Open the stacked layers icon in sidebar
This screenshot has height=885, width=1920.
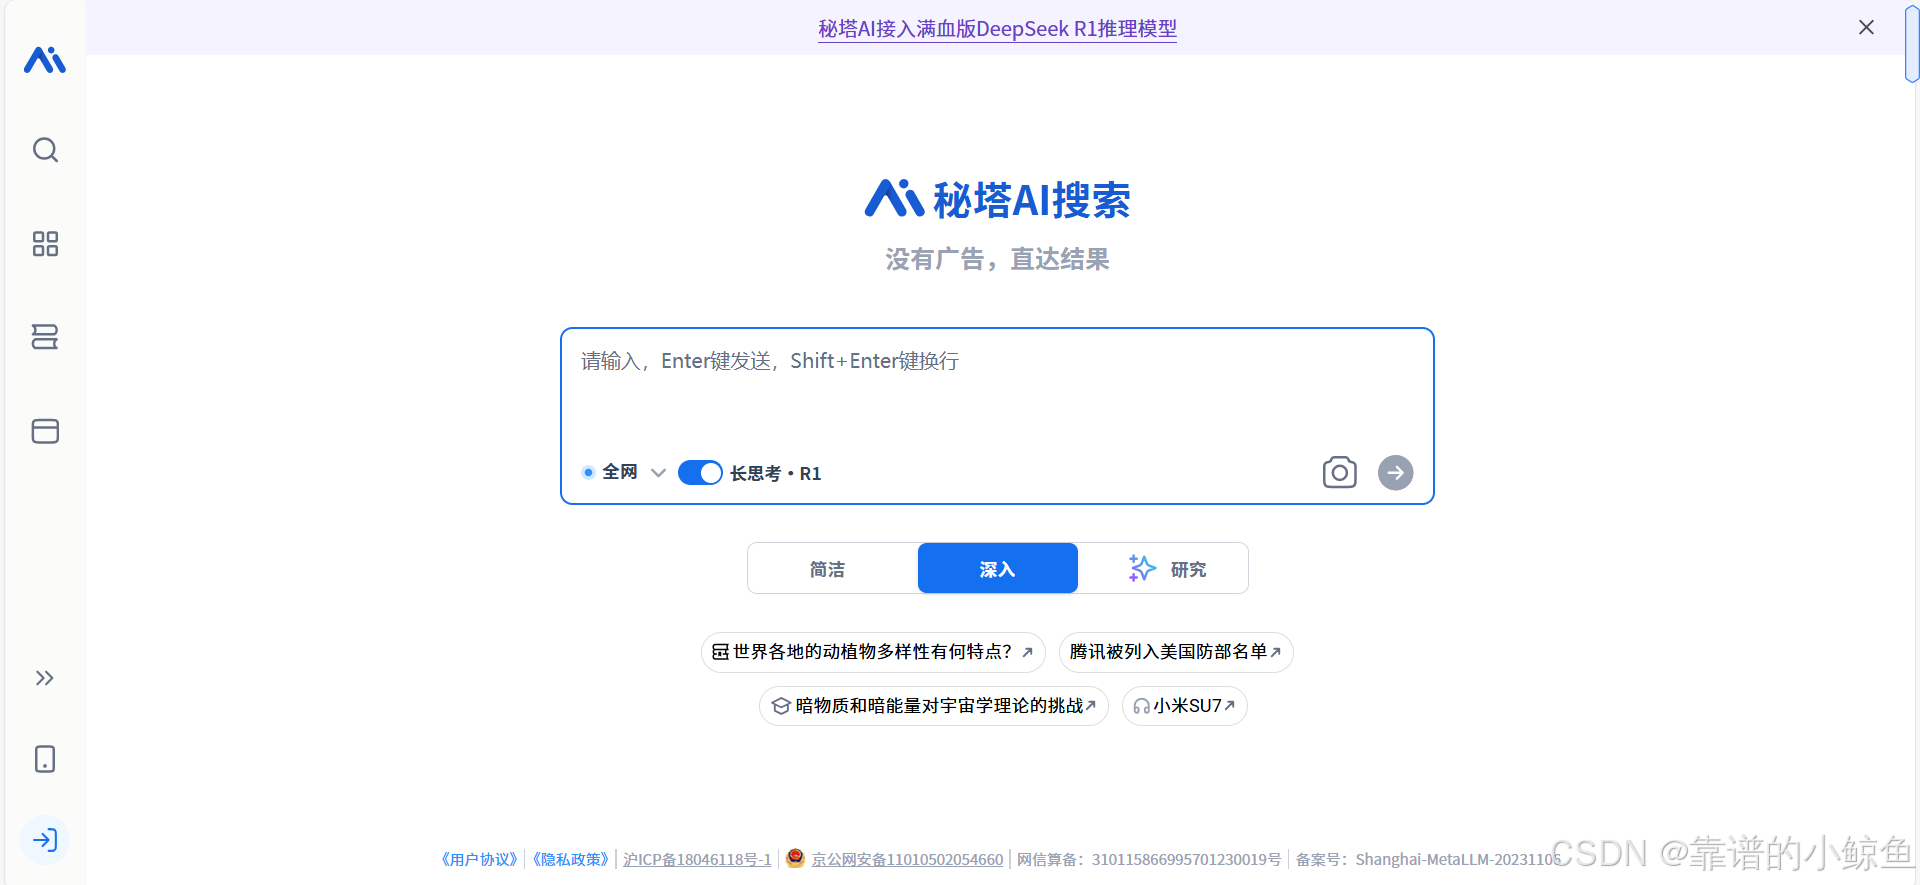pyautogui.click(x=45, y=337)
